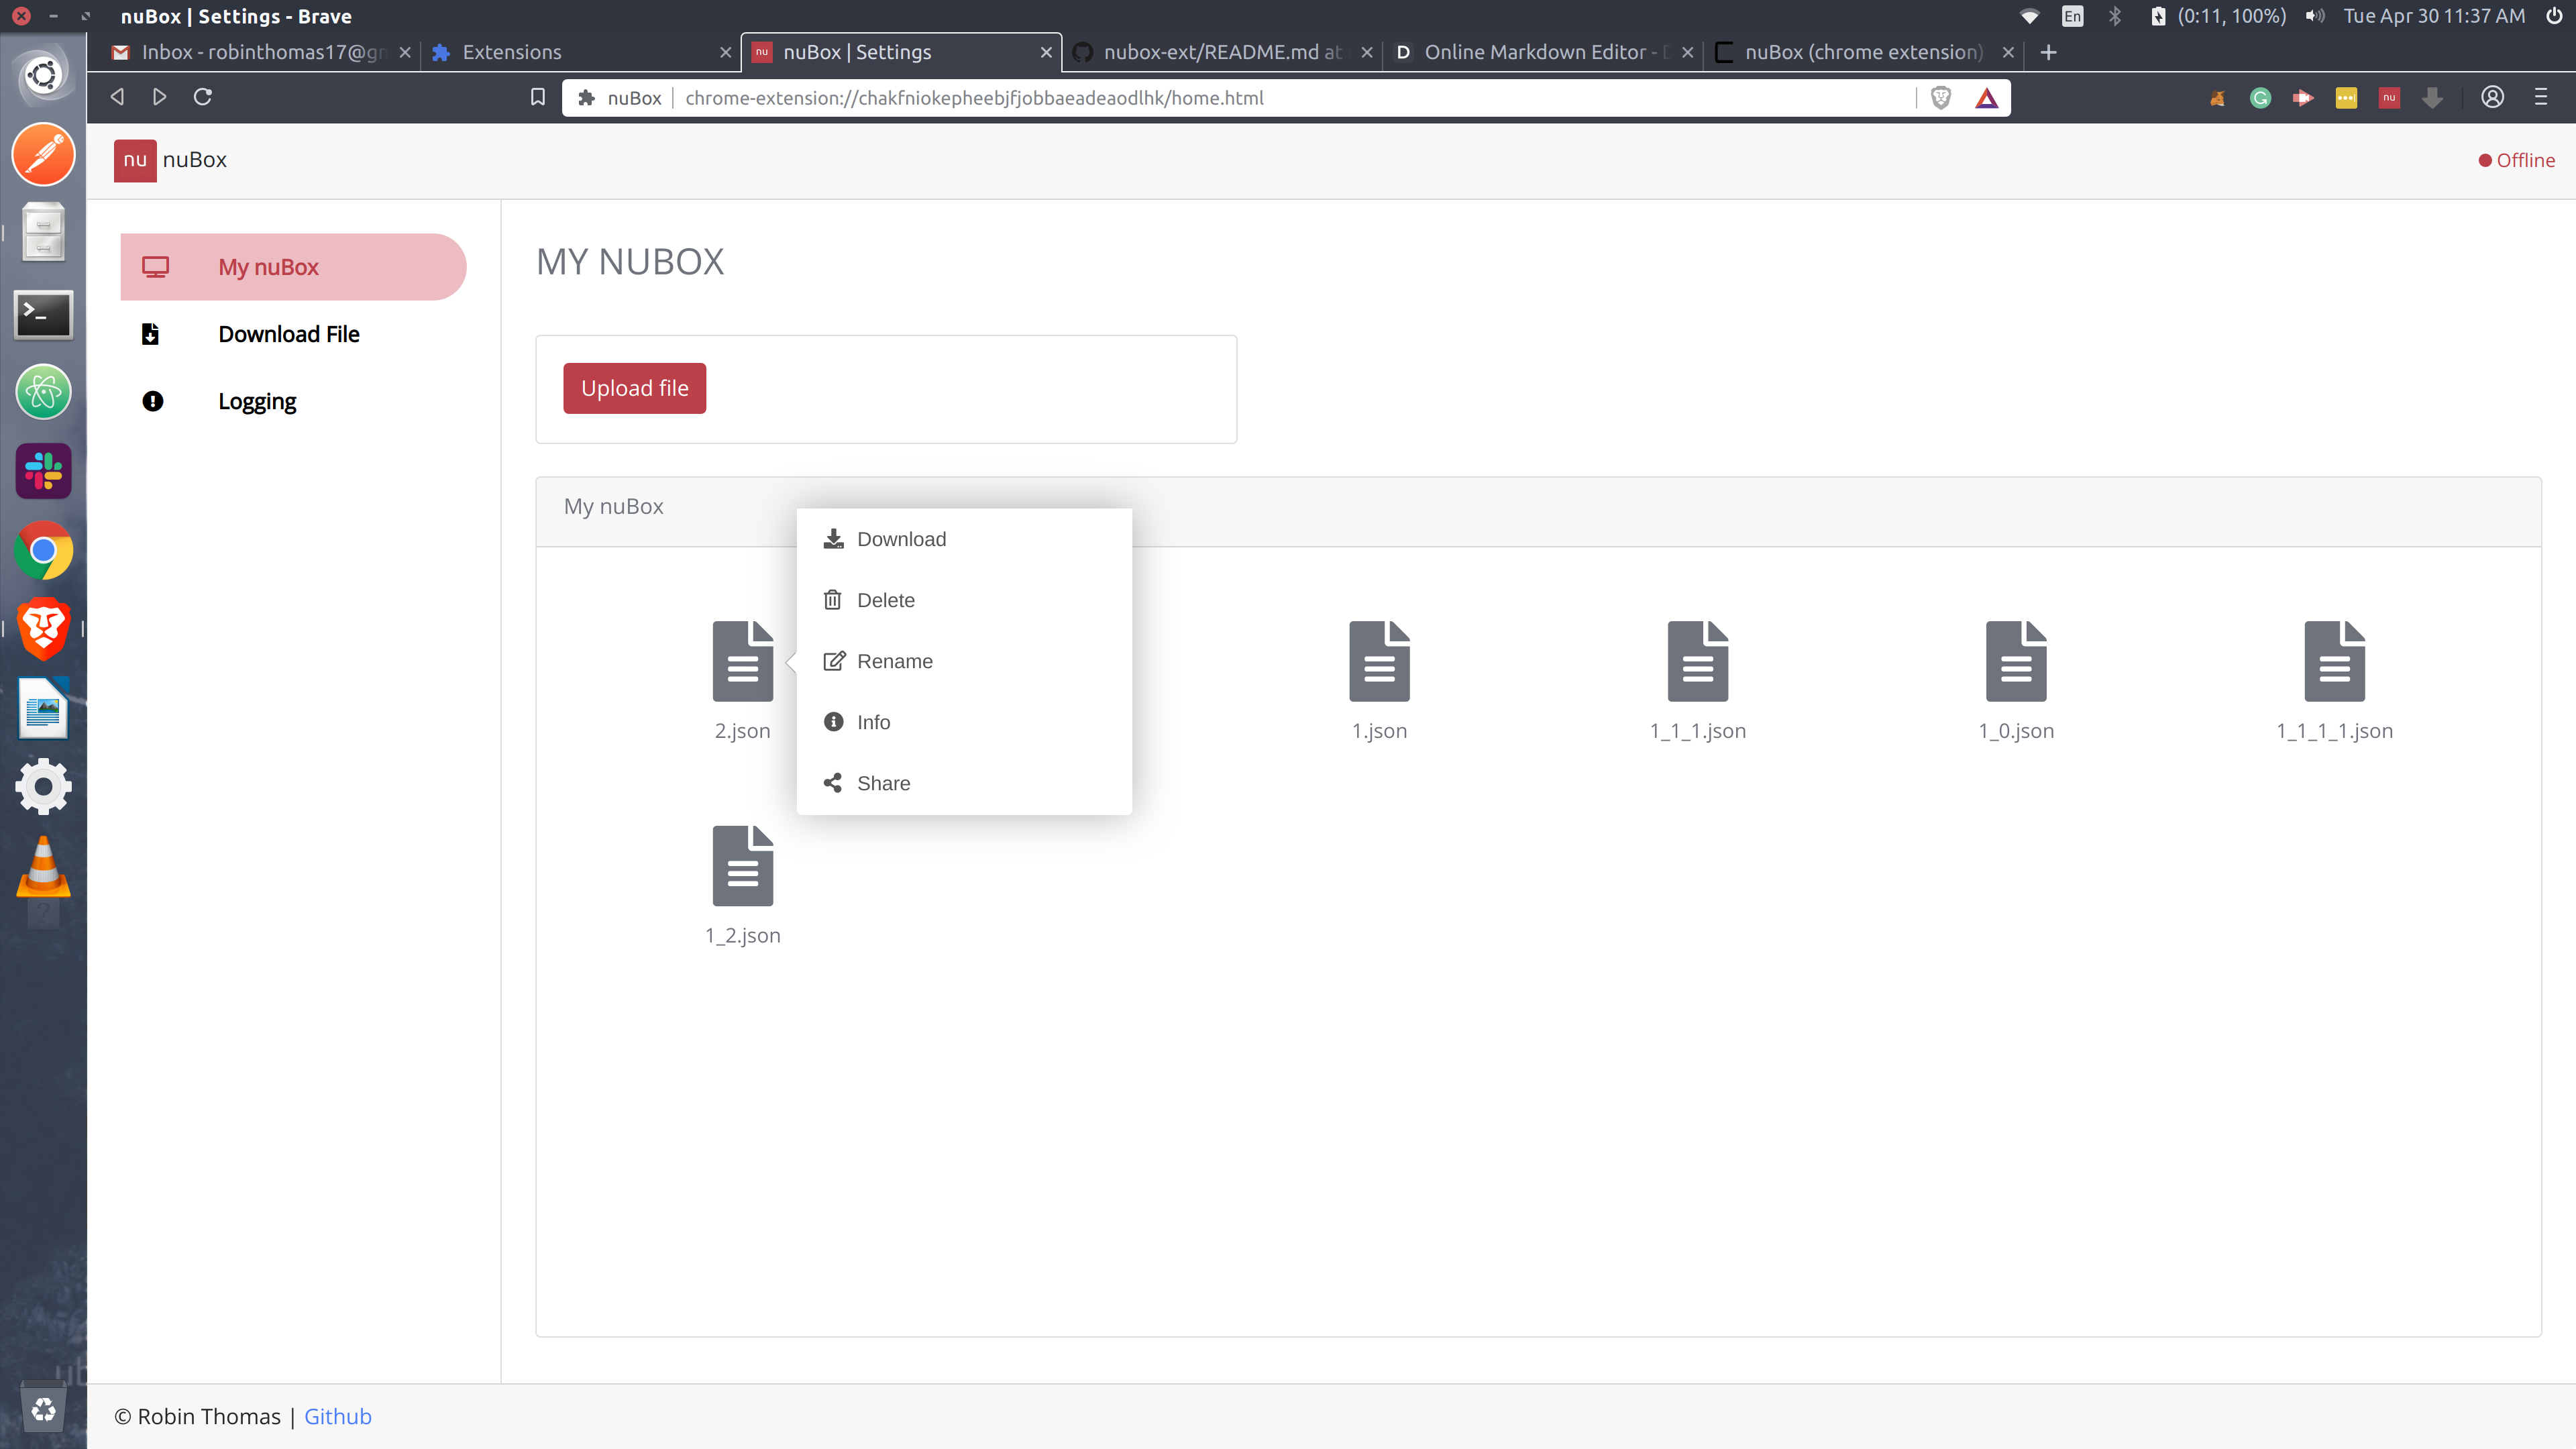This screenshot has height=1449, width=2576.
Task: Select the 1_1_1.json file icon
Action: [1697, 661]
